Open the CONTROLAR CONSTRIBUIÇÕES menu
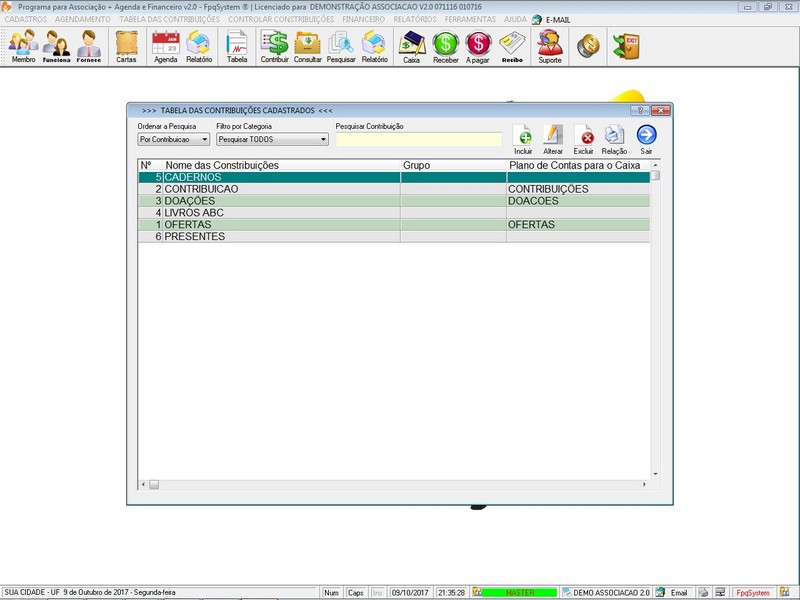 281,19
